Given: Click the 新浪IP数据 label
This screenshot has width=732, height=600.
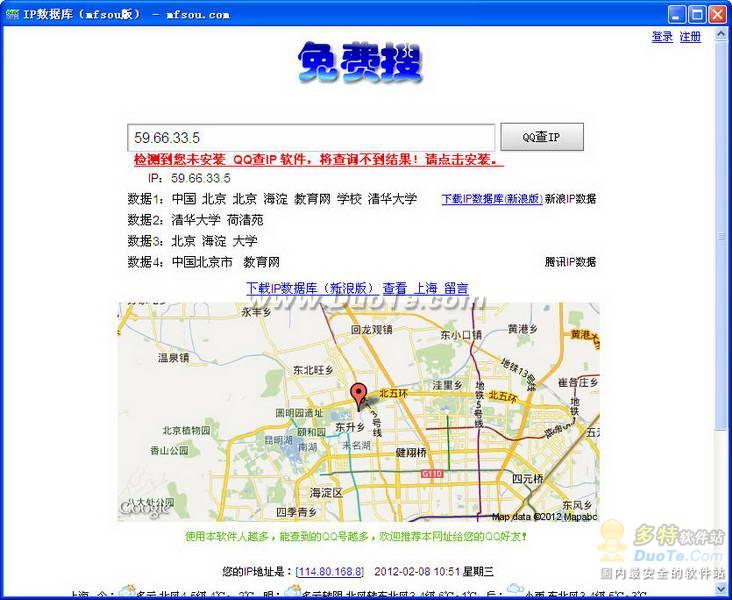Looking at the screenshot, I should [x=570, y=198].
